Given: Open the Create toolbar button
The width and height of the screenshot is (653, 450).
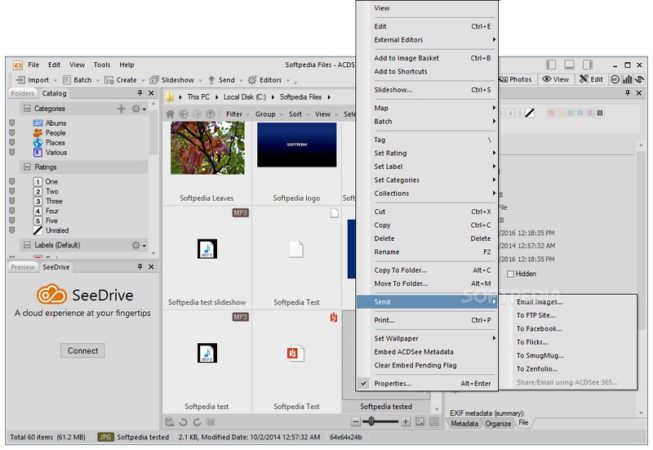Looking at the screenshot, I should click(x=121, y=80).
